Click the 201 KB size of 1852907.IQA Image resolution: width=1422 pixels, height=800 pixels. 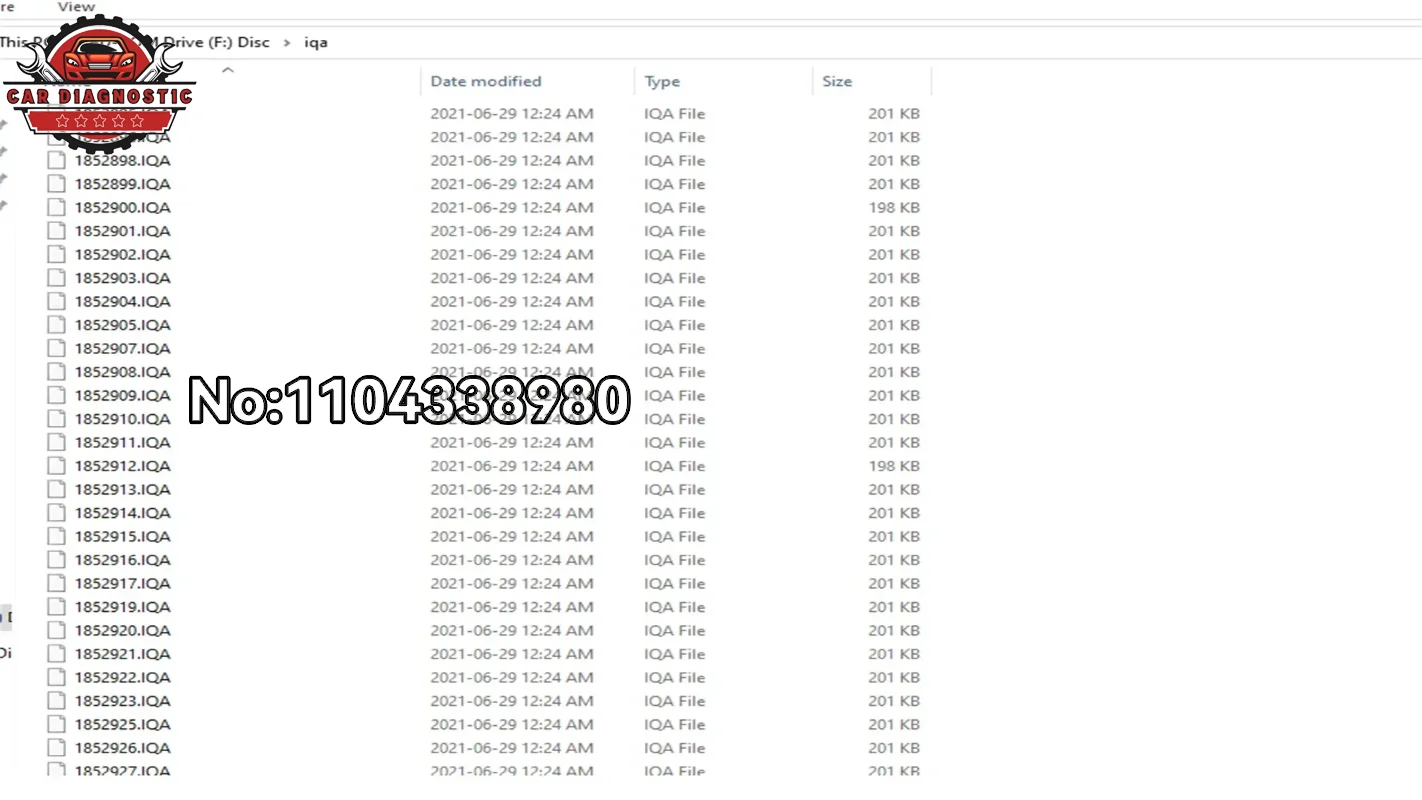tap(894, 348)
